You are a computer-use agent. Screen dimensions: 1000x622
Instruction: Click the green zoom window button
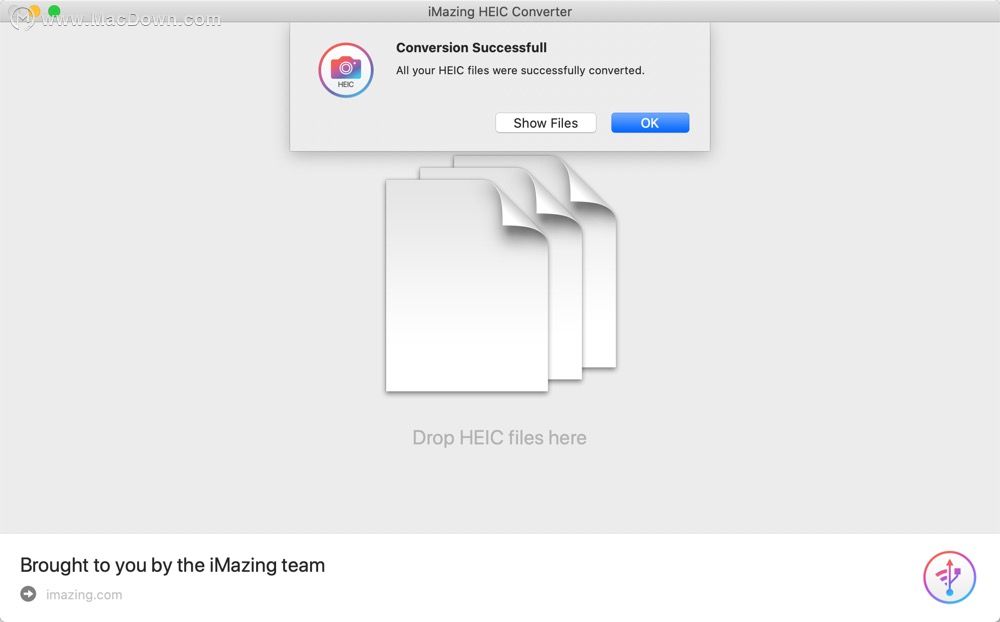pos(54,11)
